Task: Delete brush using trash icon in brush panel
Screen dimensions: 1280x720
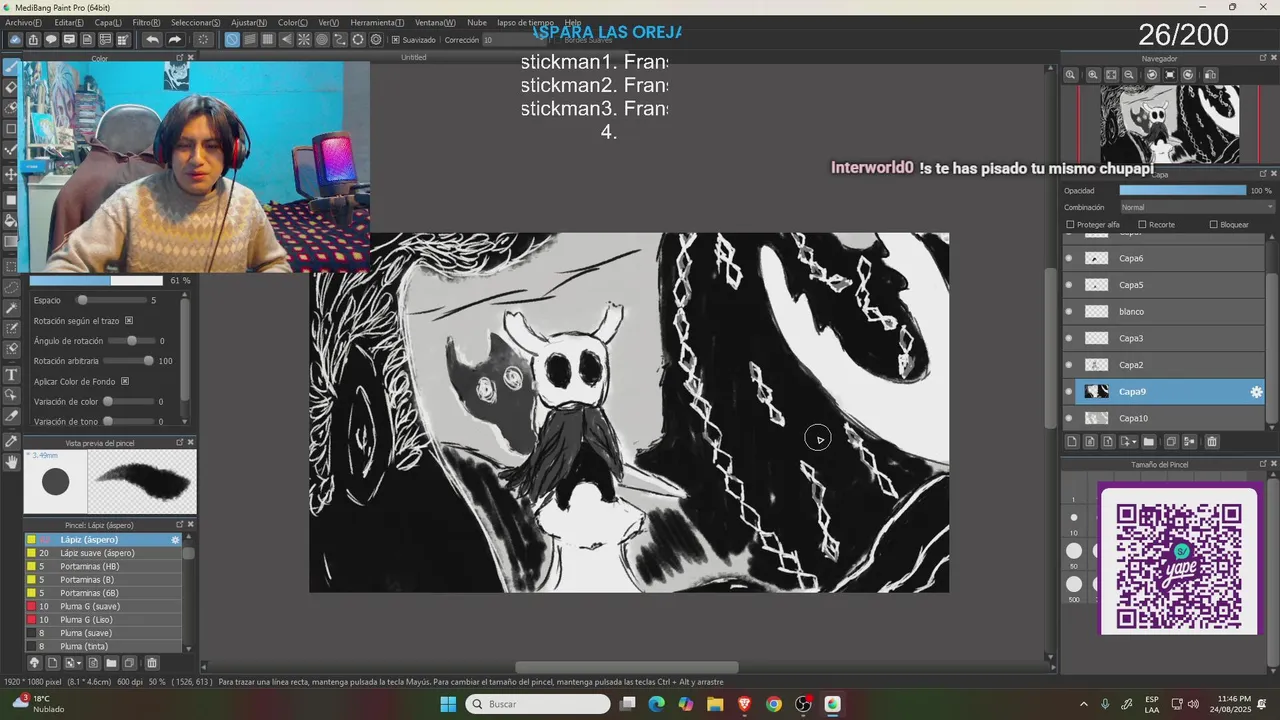Action: click(x=152, y=663)
